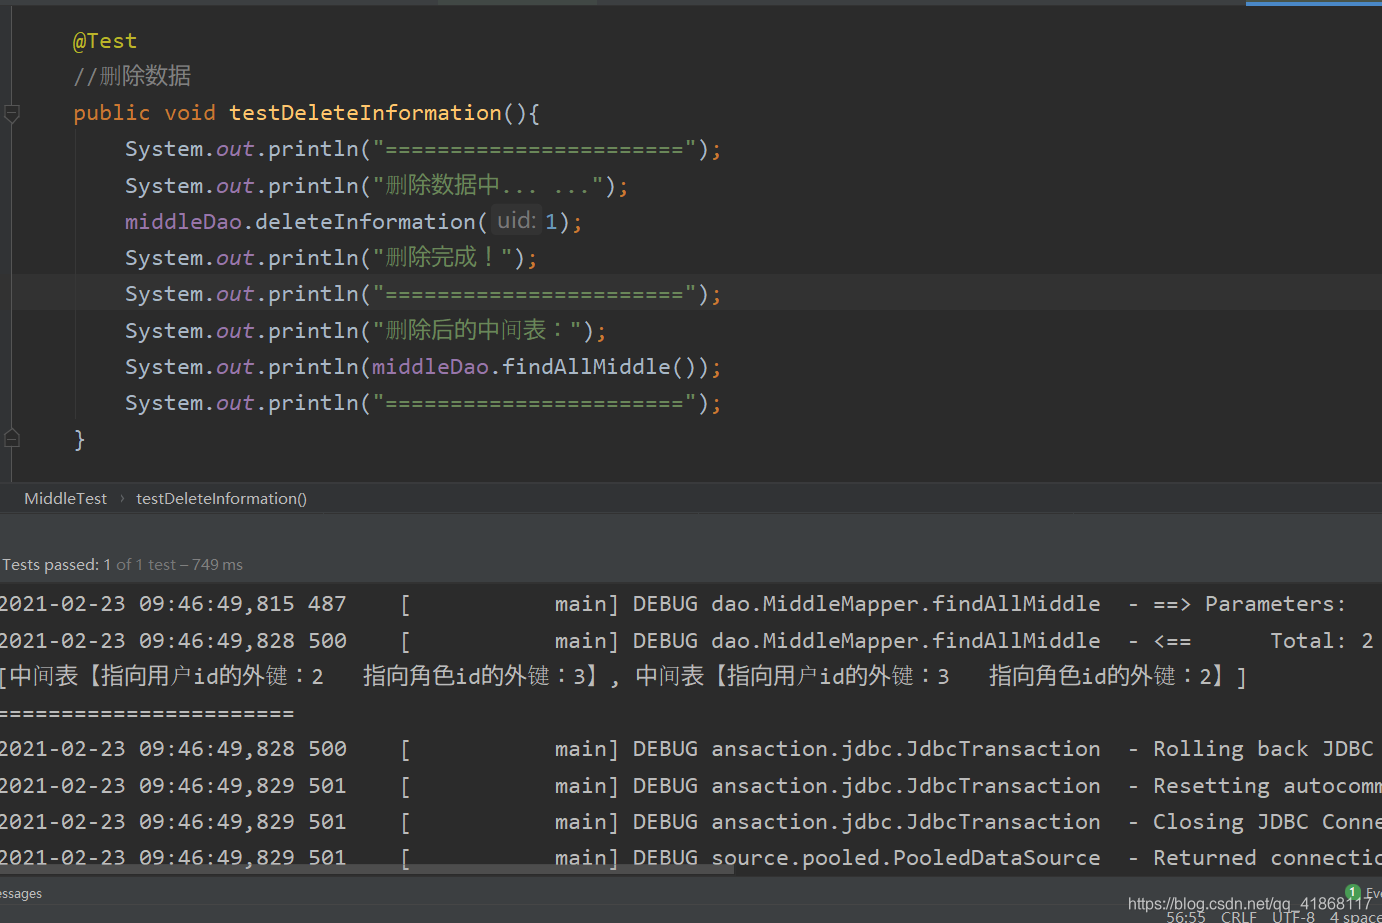The width and height of the screenshot is (1382, 923).
Task: Click middleDao.deleteInformation call
Action: point(353,221)
